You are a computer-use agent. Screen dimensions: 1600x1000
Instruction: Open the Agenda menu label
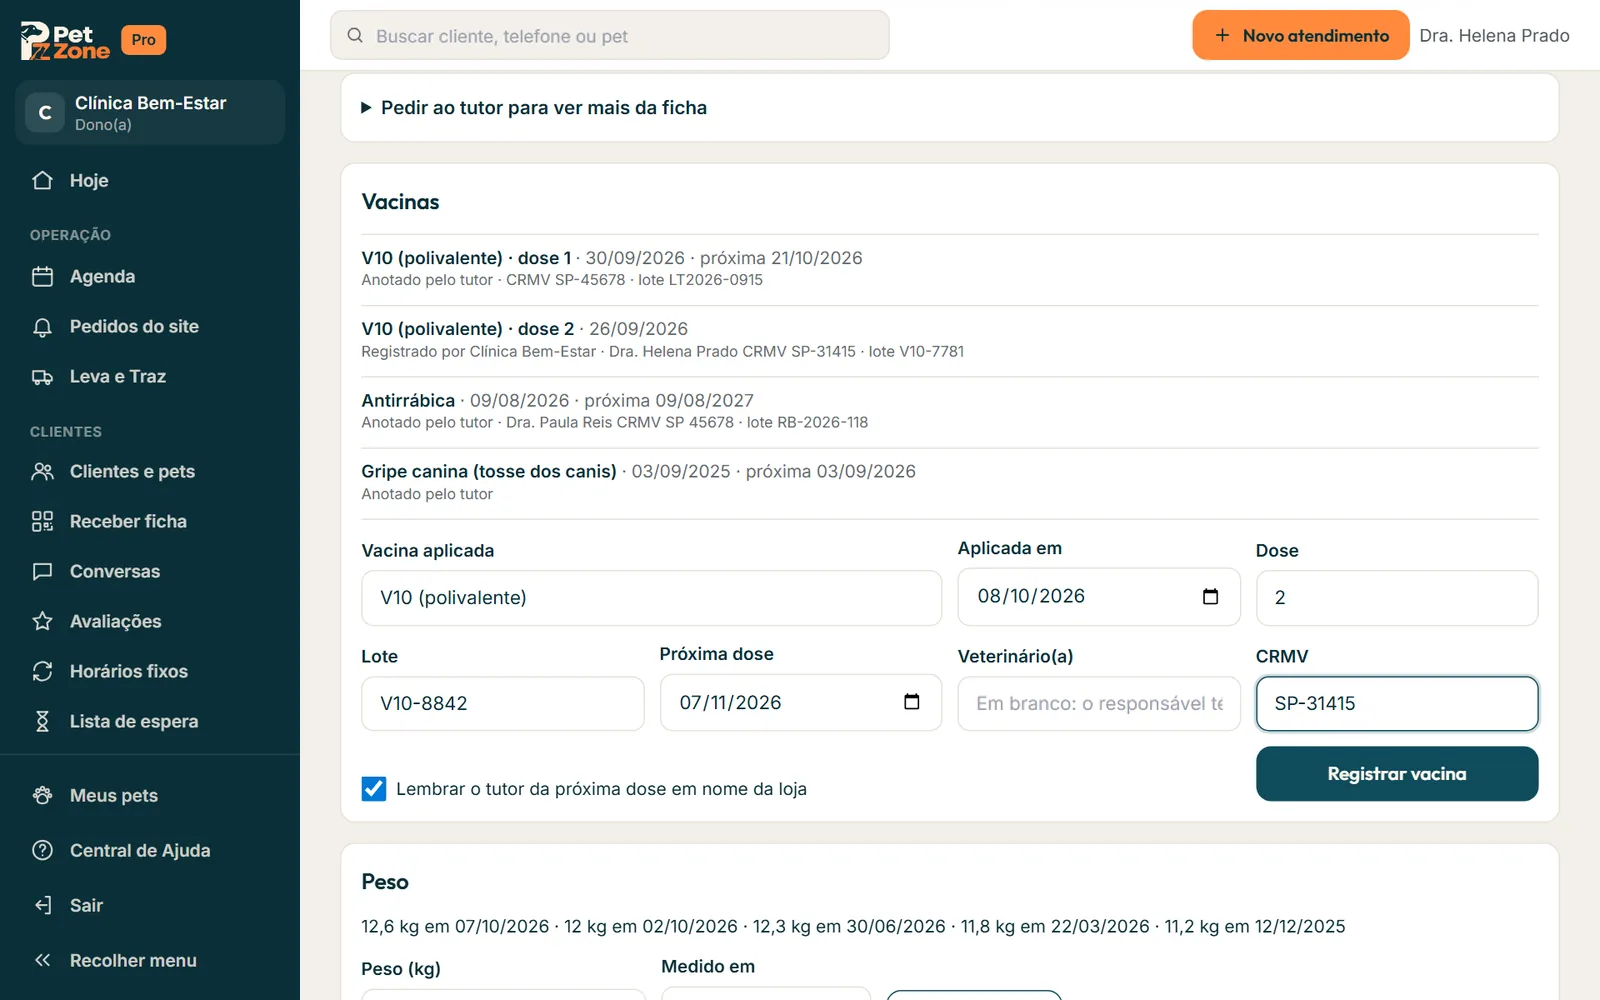(x=102, y=277)
